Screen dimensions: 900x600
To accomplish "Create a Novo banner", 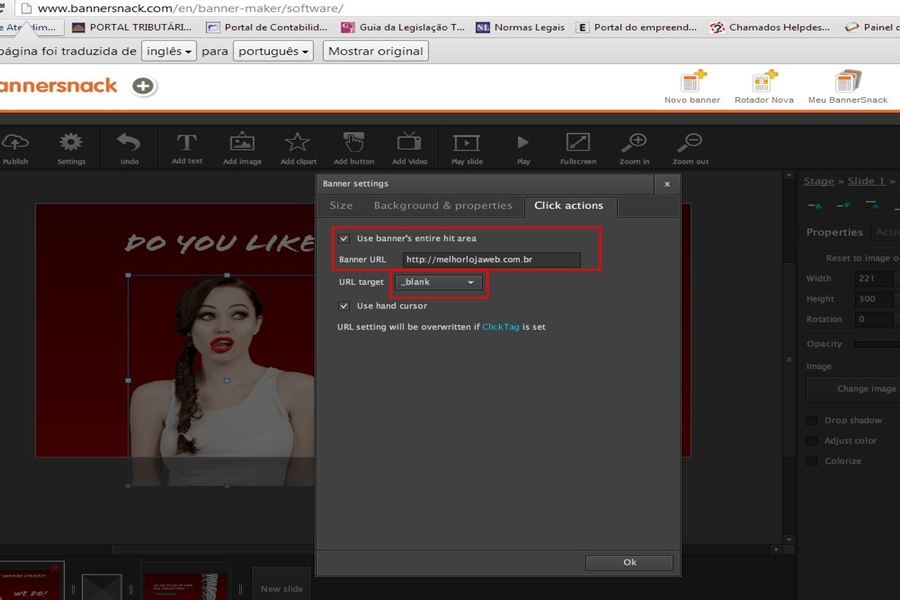I will click(x=692, y=87).
